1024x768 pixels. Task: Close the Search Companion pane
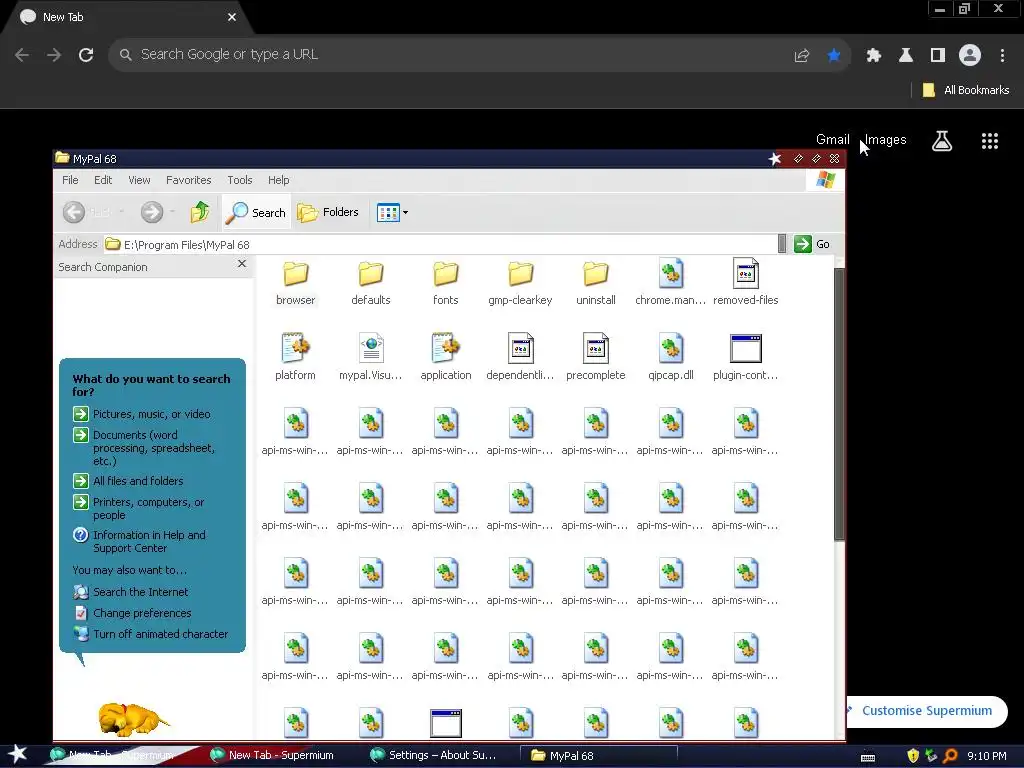tap(242, 264)
